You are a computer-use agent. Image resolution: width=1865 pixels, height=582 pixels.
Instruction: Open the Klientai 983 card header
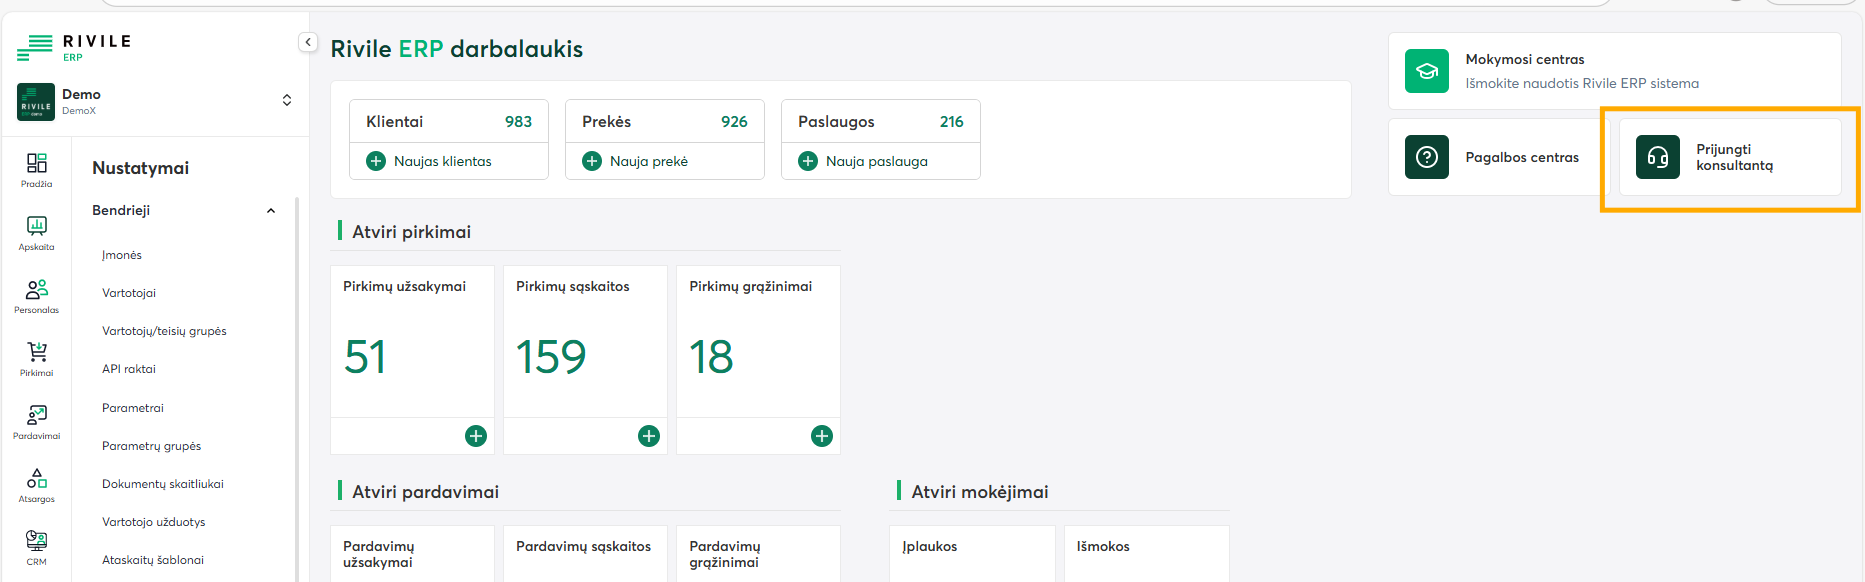pos(449,121)
